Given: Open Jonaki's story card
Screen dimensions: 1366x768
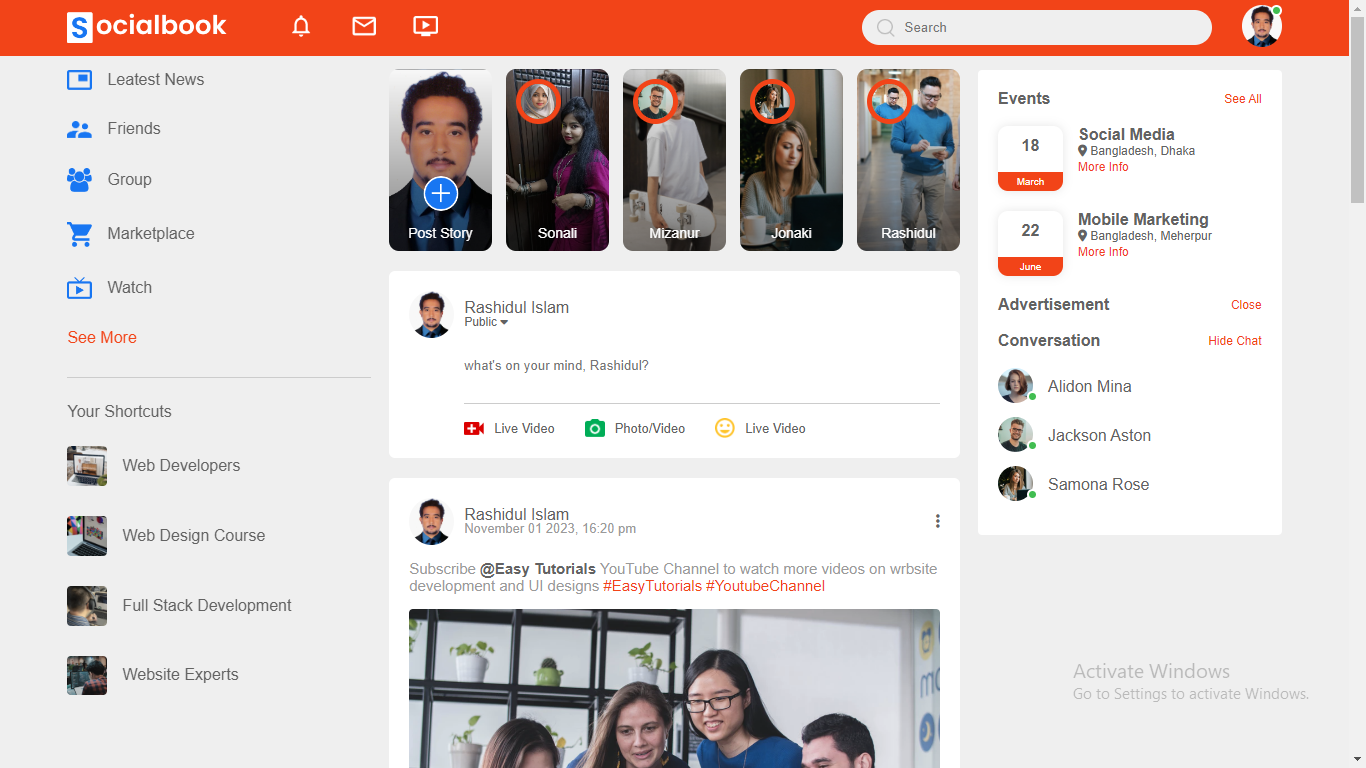Looking at the screenshot, I should [791, 160].
